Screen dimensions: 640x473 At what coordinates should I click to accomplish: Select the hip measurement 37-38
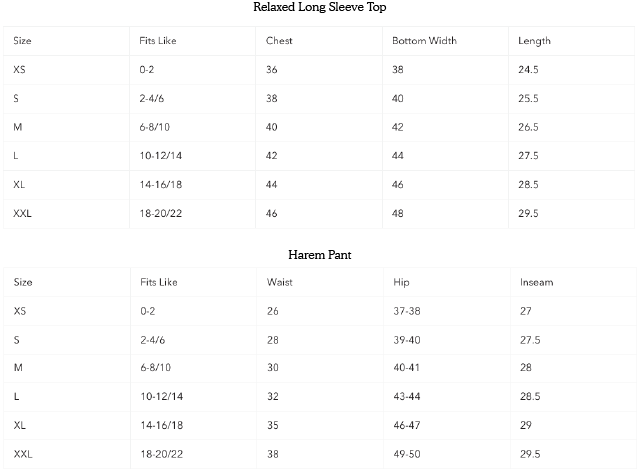(x=408, y=311)
